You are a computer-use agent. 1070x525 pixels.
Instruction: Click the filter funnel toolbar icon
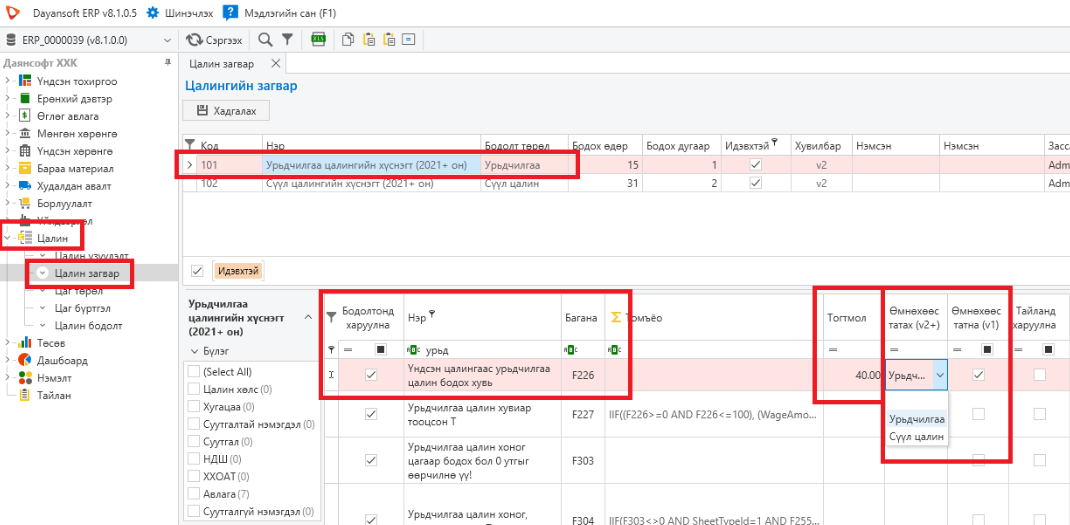pyautogui.click(x=287, y=40)
